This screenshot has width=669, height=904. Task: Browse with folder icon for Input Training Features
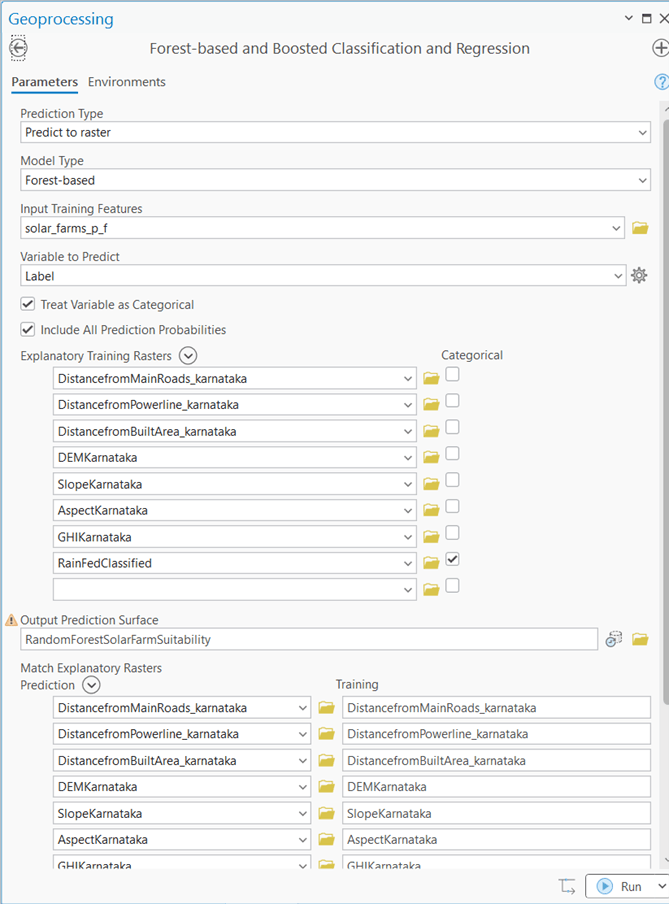(640, 227)
